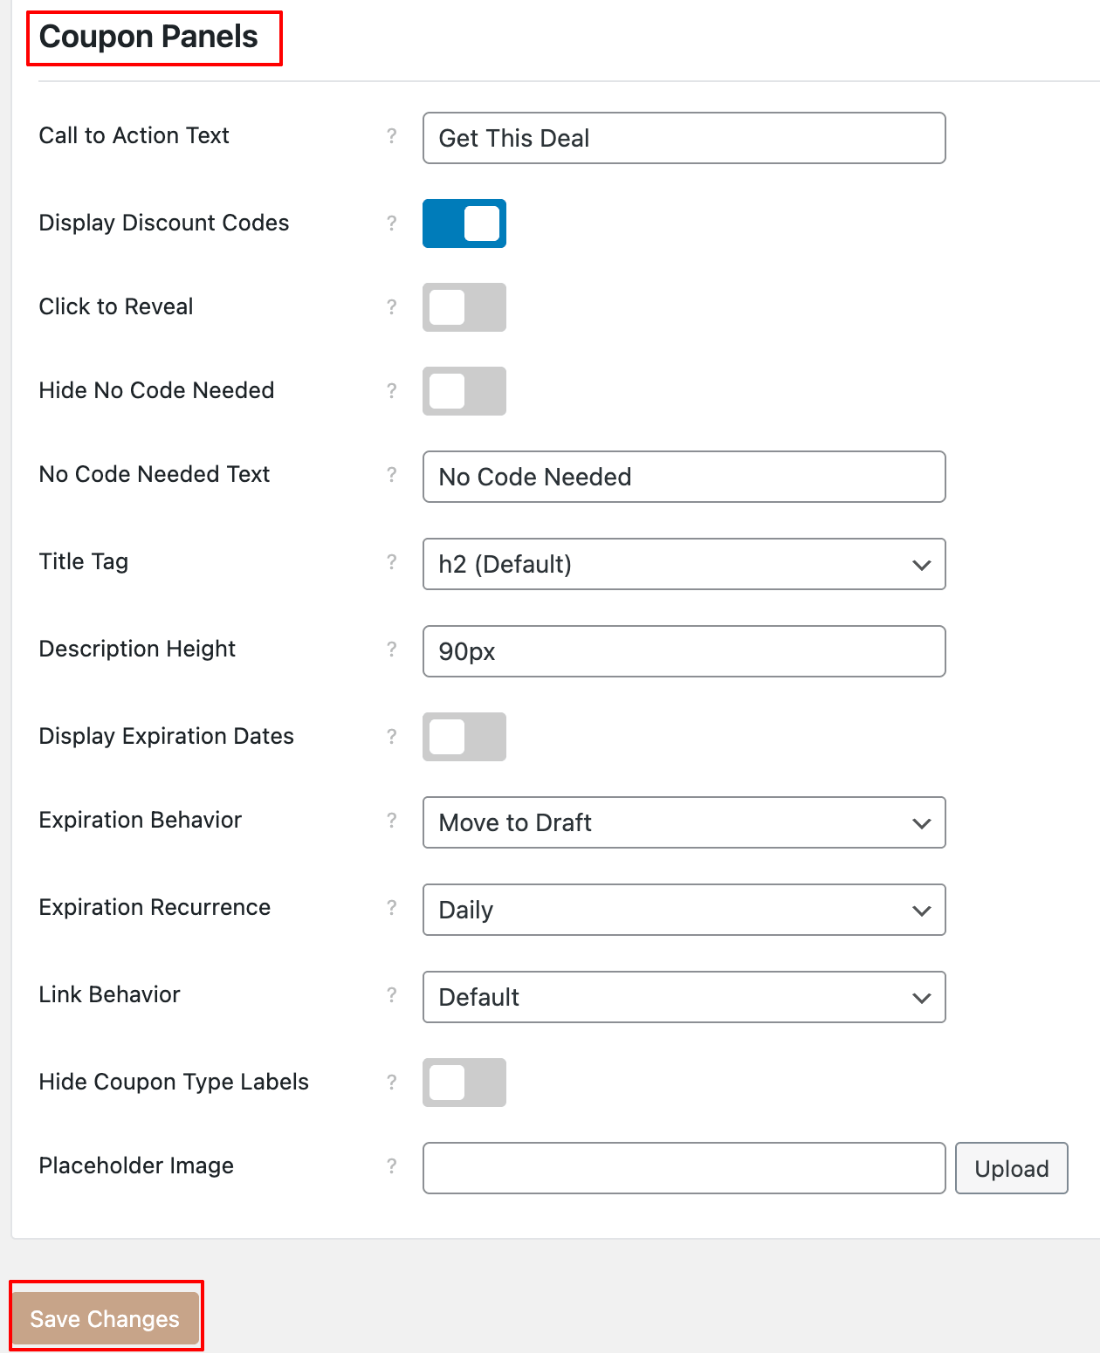Screen dimensions: 1100x1353
Task: Expand the Expiration Behavior dropdown
Action: 683,823
